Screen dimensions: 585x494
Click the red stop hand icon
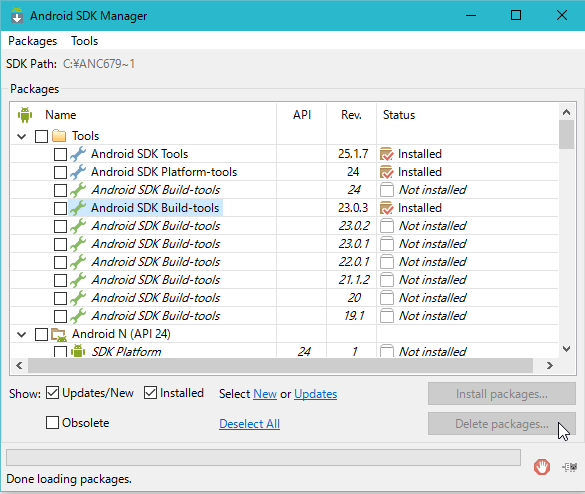pyautogui.click(x=542, y=467)
